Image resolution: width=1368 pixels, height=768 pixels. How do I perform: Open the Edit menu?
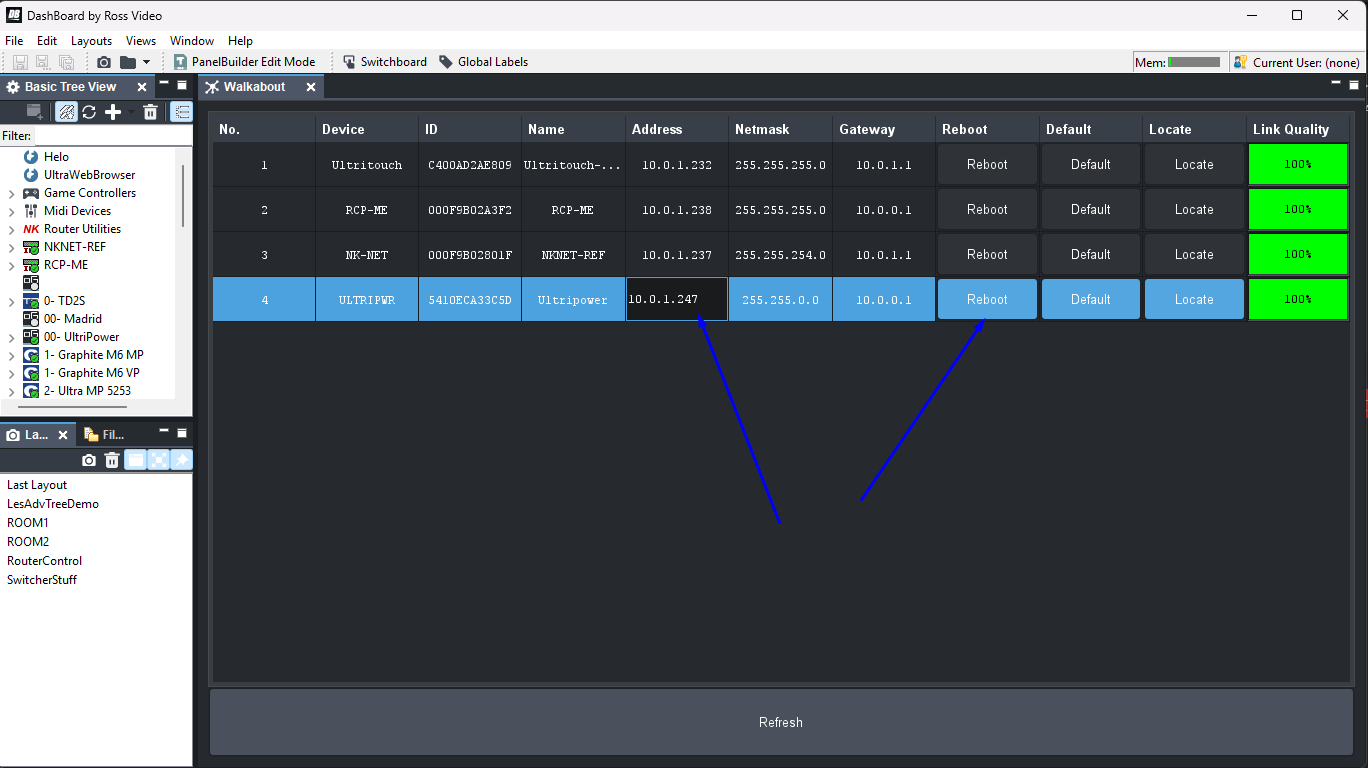[47, 41]
